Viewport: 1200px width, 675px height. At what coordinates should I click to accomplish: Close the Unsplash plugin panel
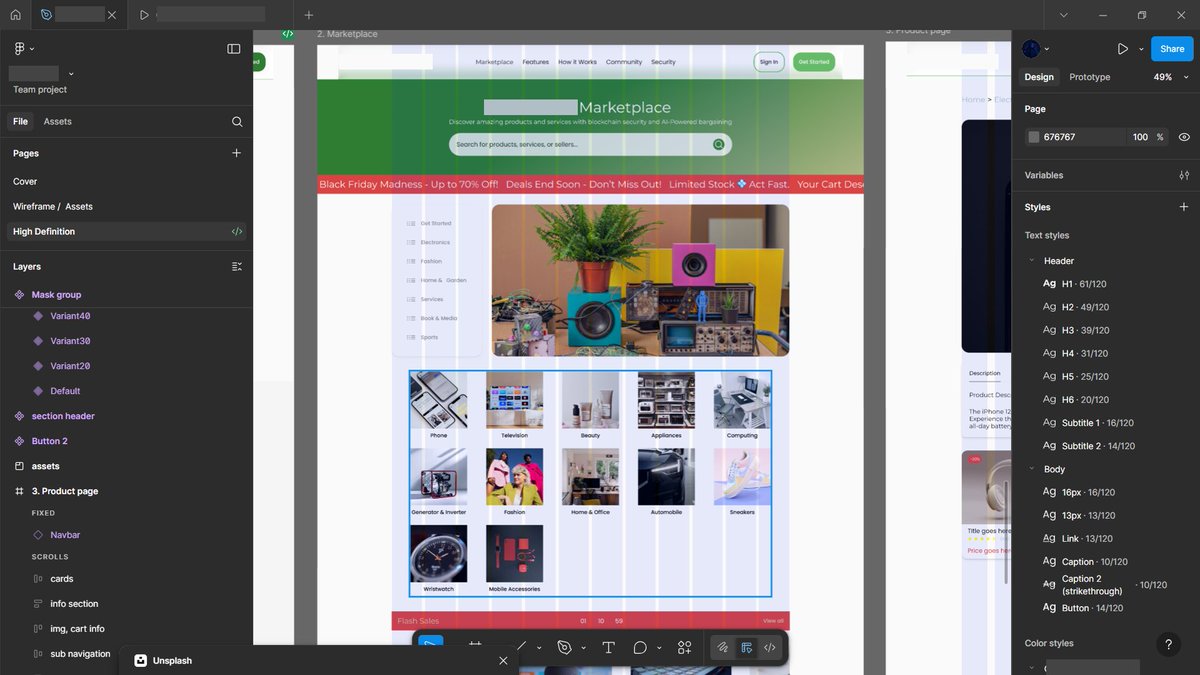[503, 660]
